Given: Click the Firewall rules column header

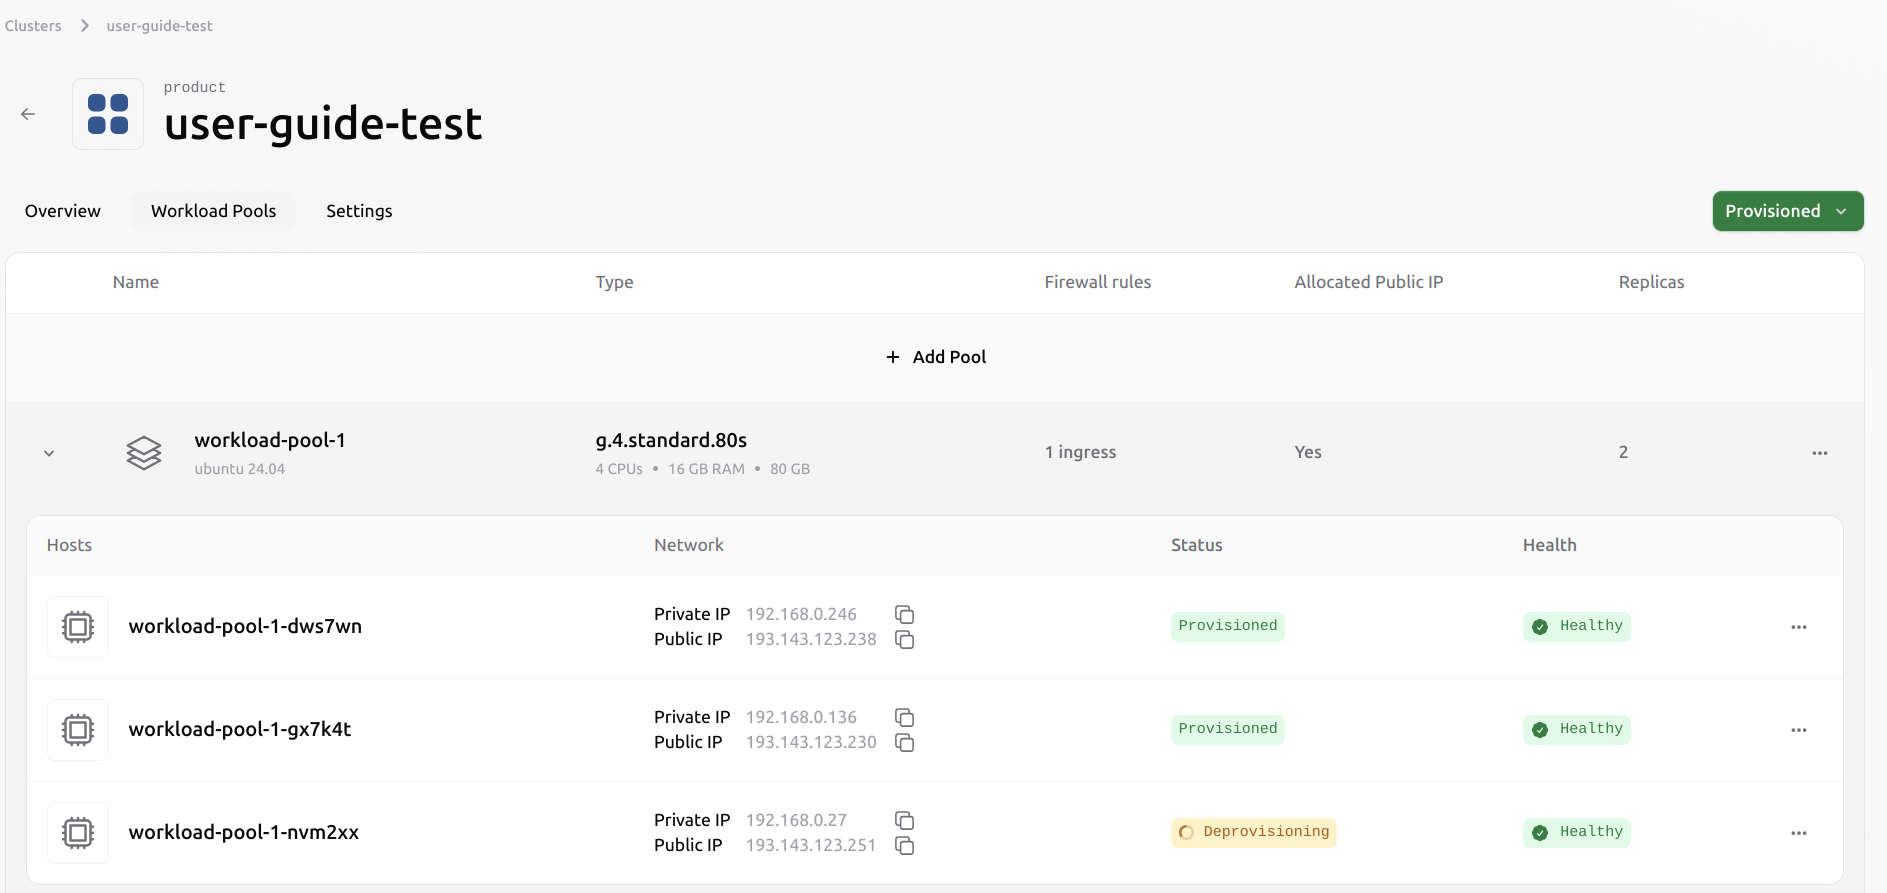Looking at the screenshot, I should (1097, 282).
